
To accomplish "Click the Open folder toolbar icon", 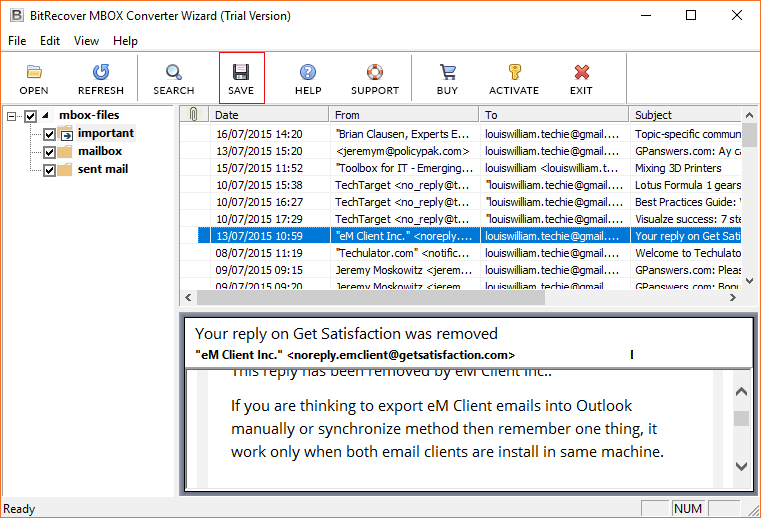I will click(34, 72).
